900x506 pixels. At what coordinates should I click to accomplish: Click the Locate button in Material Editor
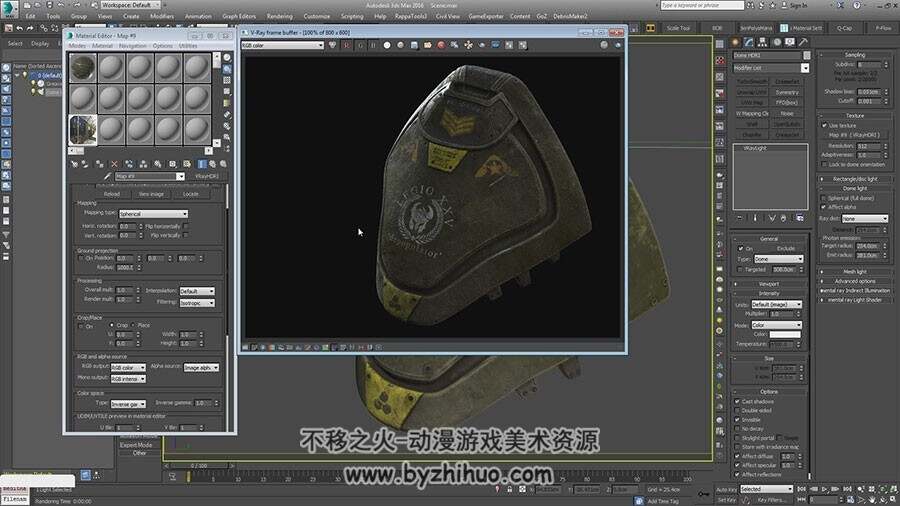tap(191, 194)
